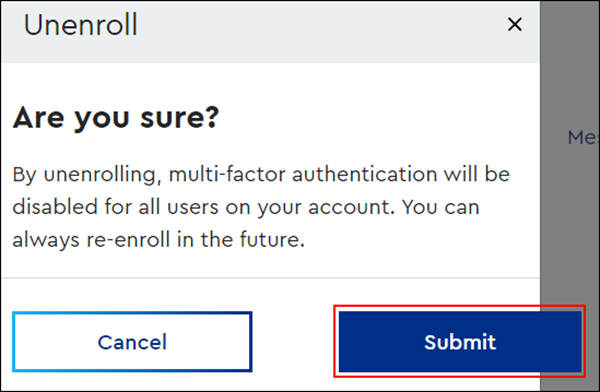This screenshot has height=392, width=600.
Task: Close the Unenroll dialog with the X icon
Action: point(515,24)
